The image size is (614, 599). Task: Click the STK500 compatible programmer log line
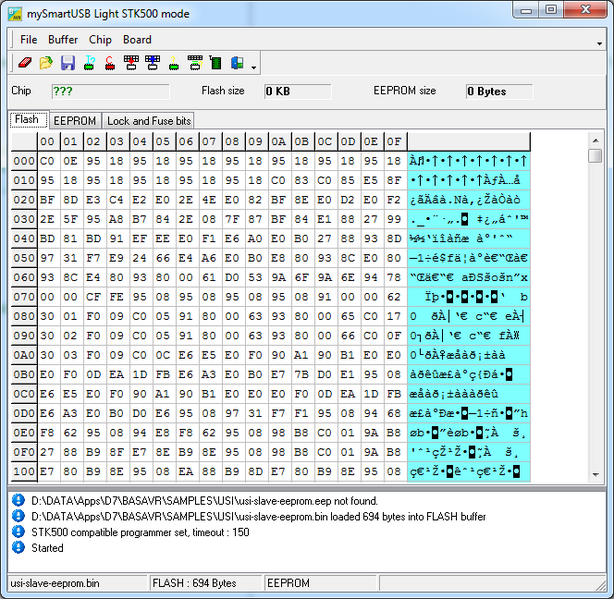click(x=140, y=532)
